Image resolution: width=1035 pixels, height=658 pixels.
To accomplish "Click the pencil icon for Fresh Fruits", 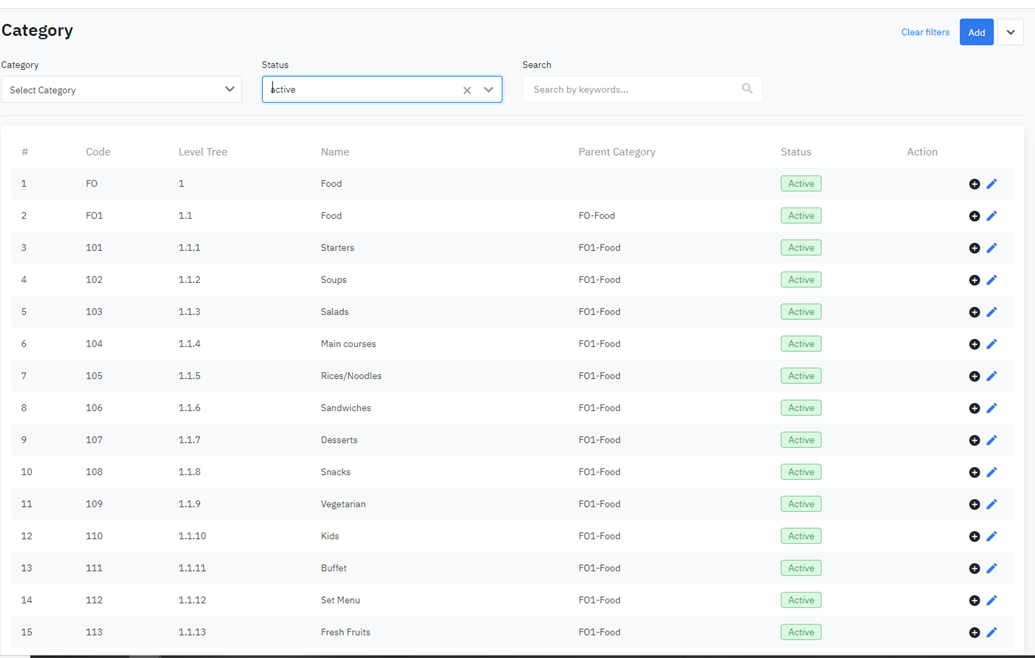I will pyautogui.click(x=992, y=632).
